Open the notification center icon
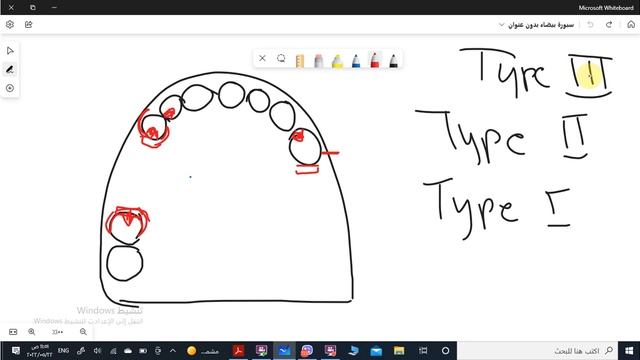This screenshot has width=640, height=360. 16,351
